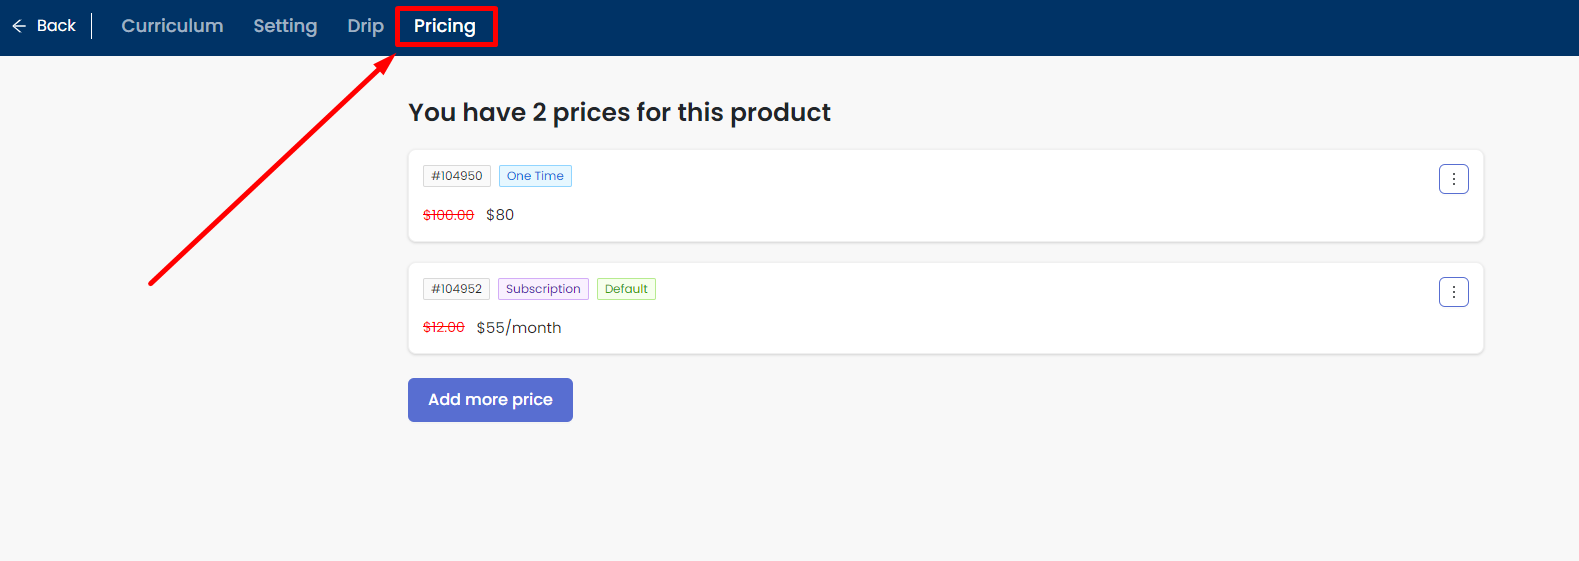The height and width of the screenshot is (561, 1579).
Task: Go to the Curriculum tab
Action: pos(172,26)
